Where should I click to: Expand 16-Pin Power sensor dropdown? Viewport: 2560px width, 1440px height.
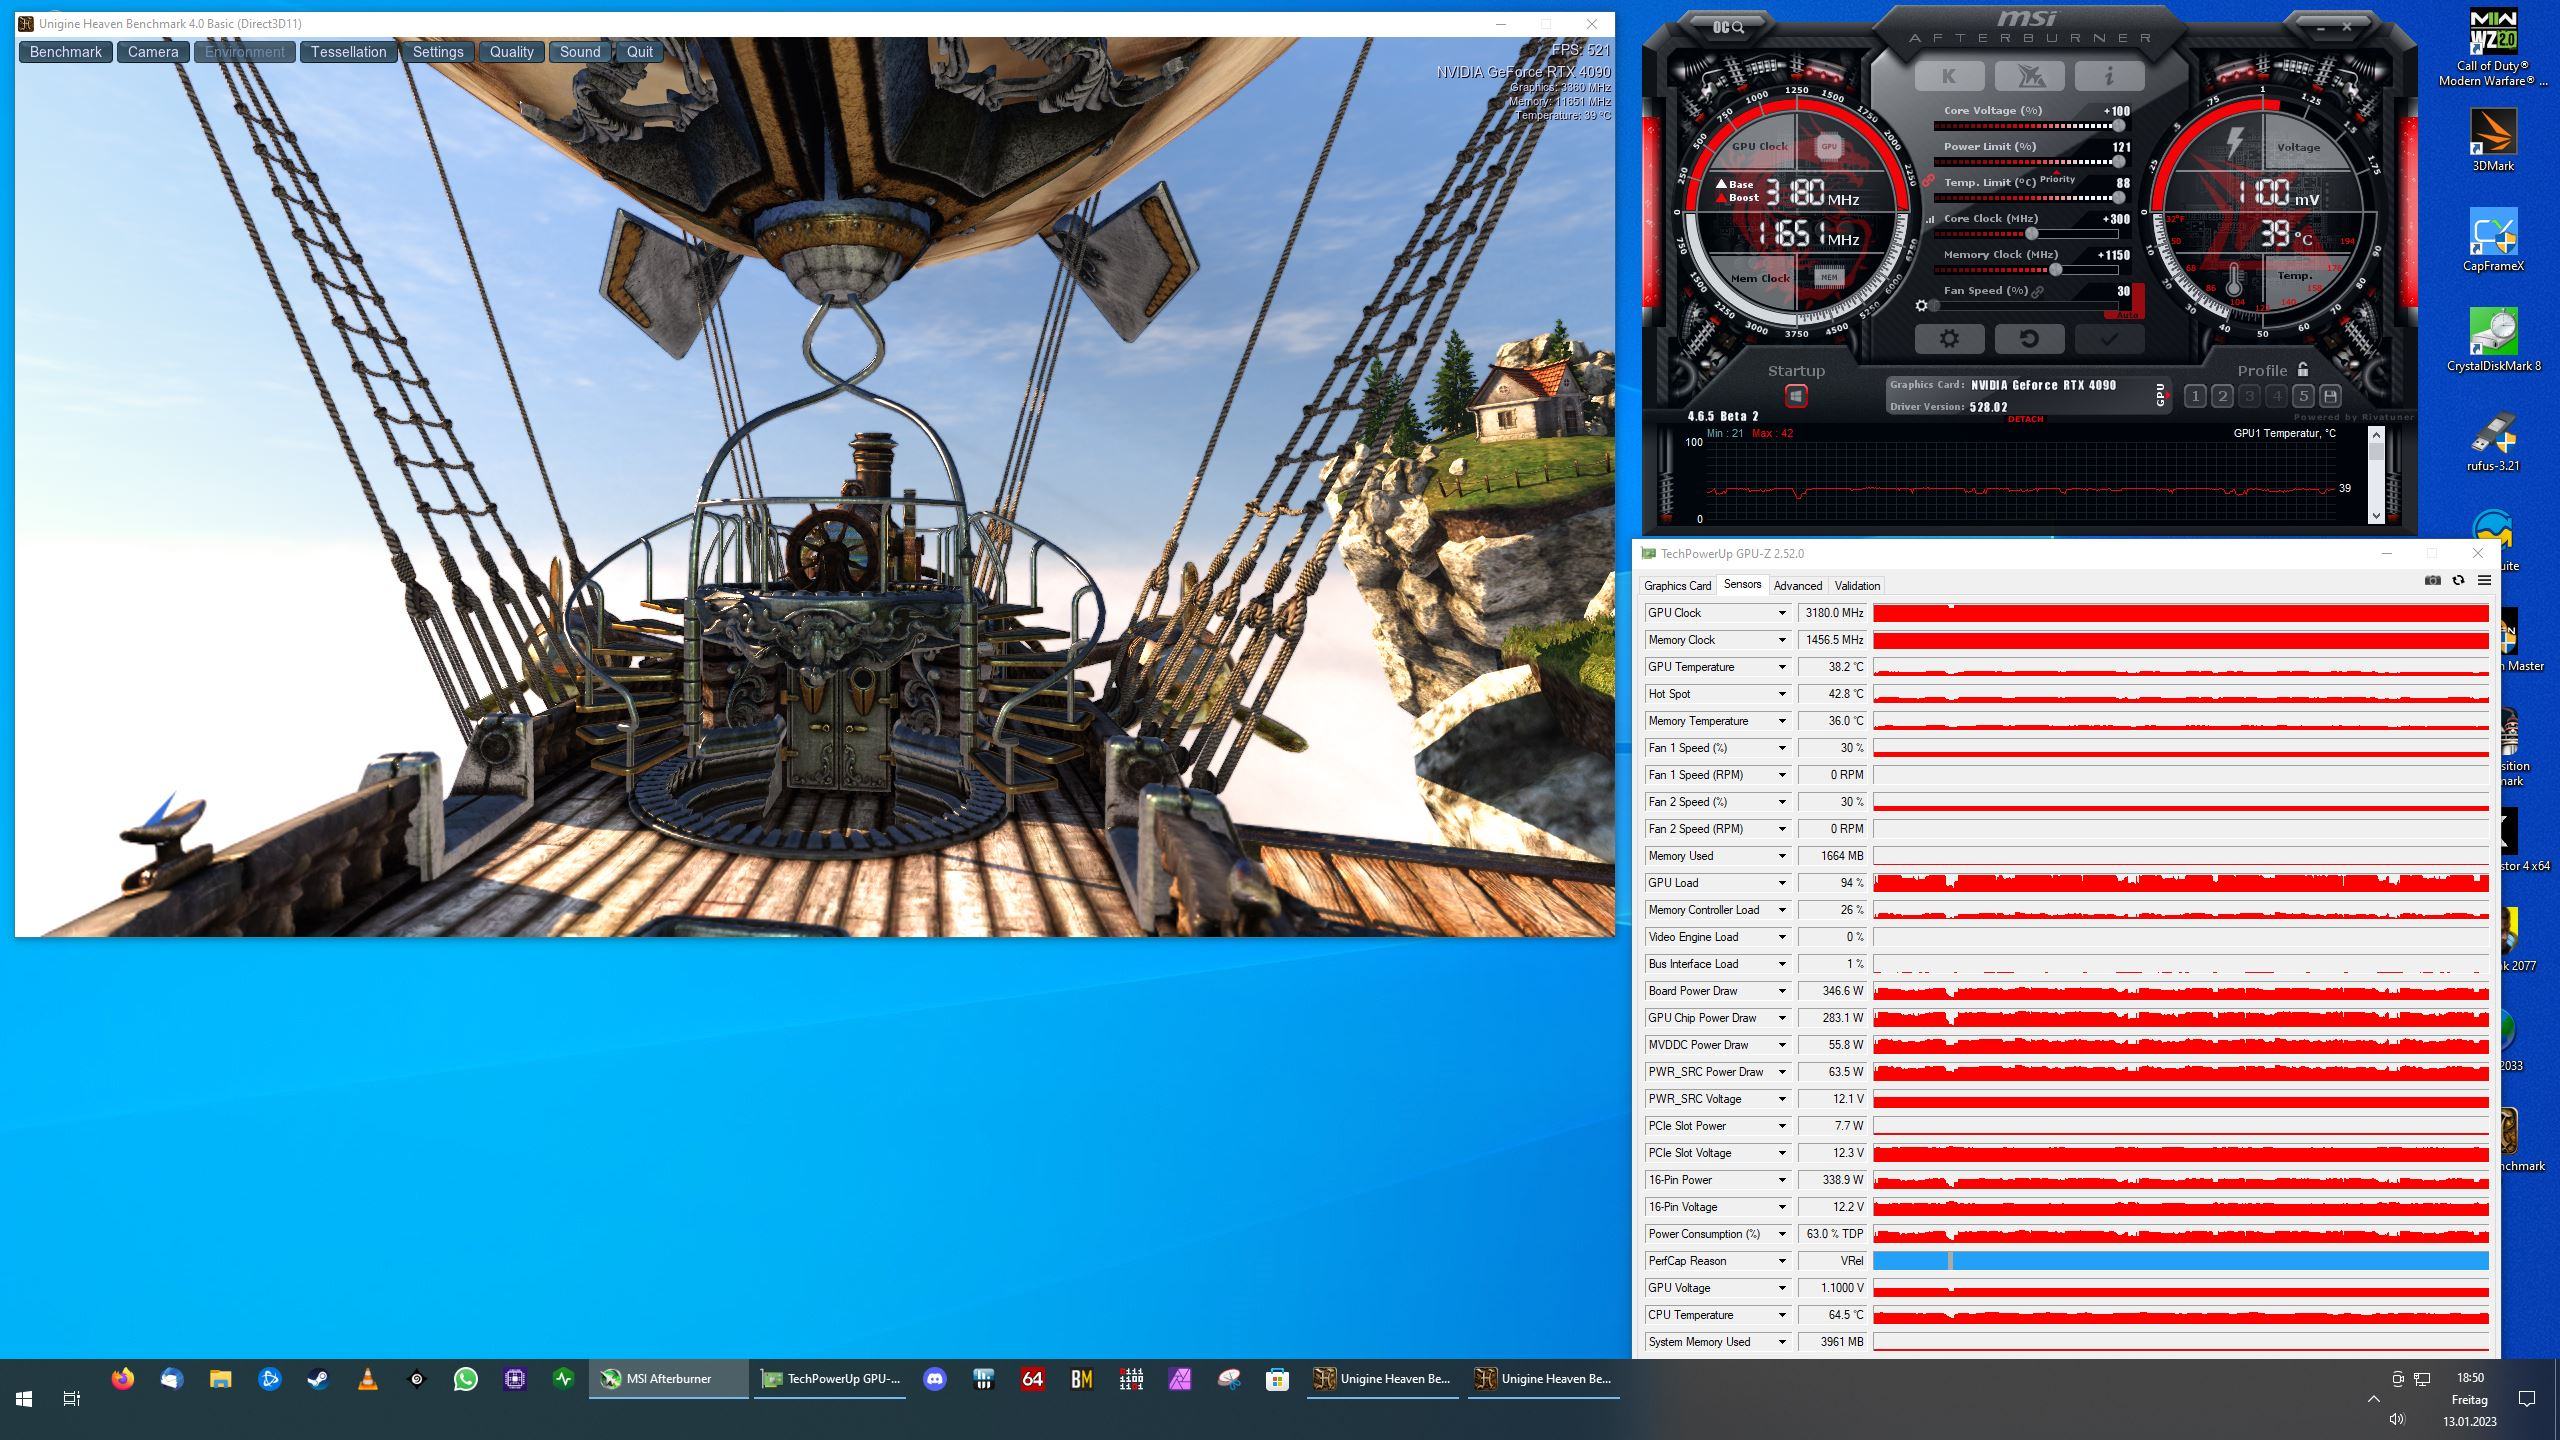click(x=1781, y=1180)
